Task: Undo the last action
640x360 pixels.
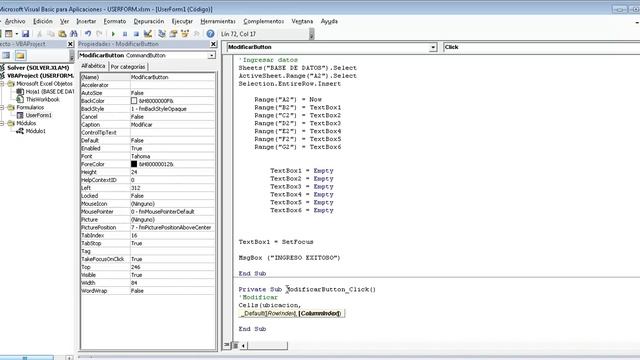Action: (88, 34)
